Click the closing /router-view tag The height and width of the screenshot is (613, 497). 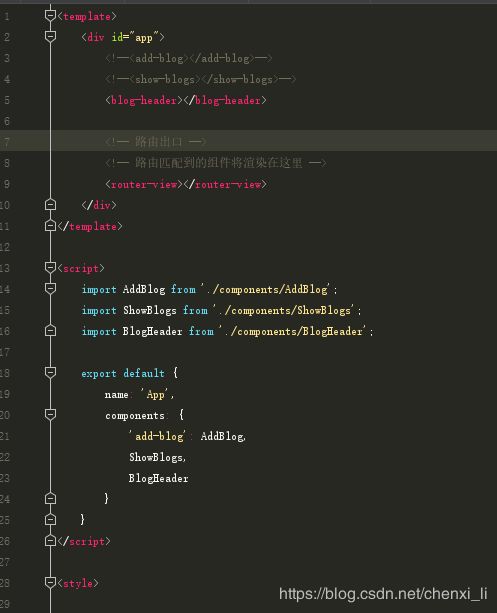[x=225, y=184]
